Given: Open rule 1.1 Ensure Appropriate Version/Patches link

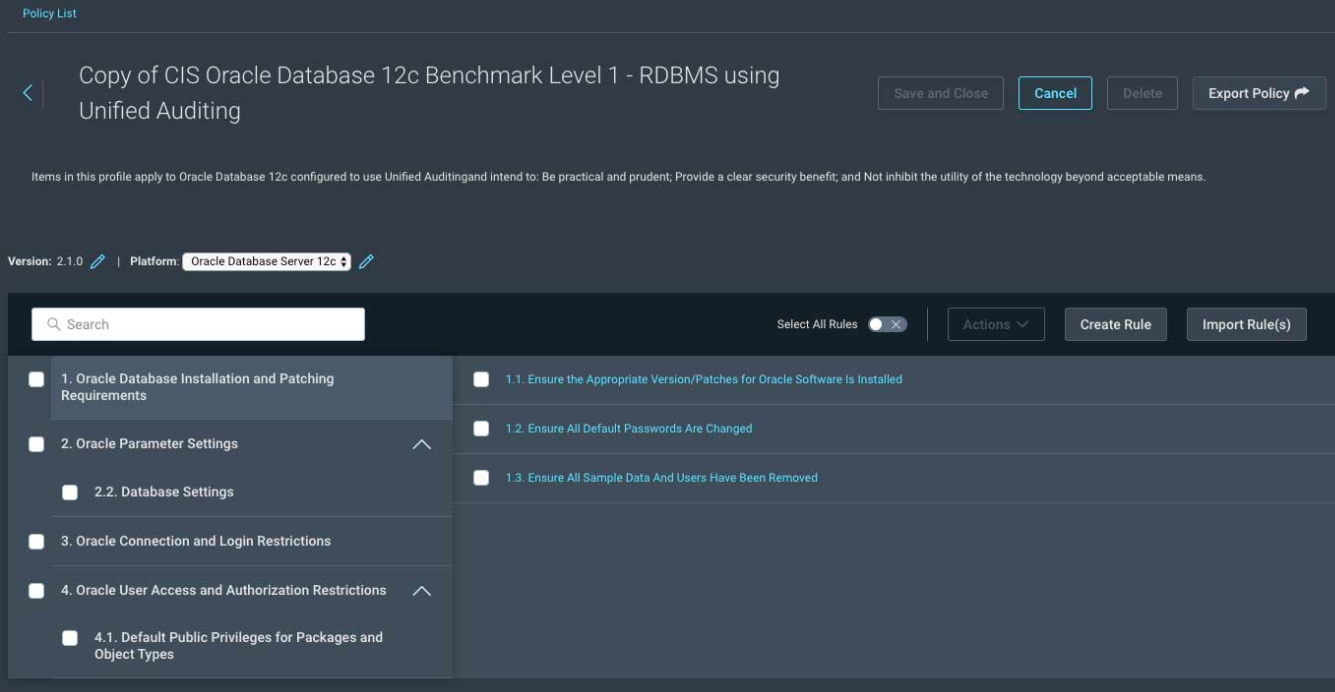Looking at the screenshot, I should pos(703,379).
